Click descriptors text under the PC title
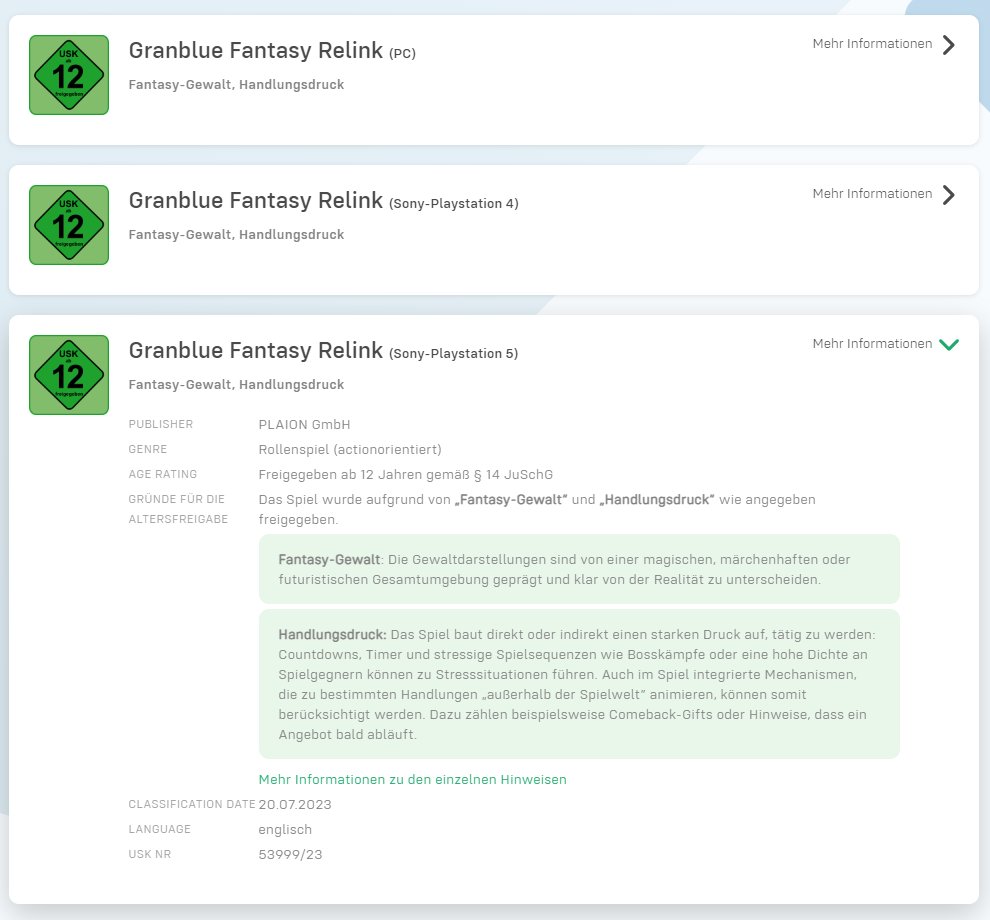 click(x=236, y=85)
